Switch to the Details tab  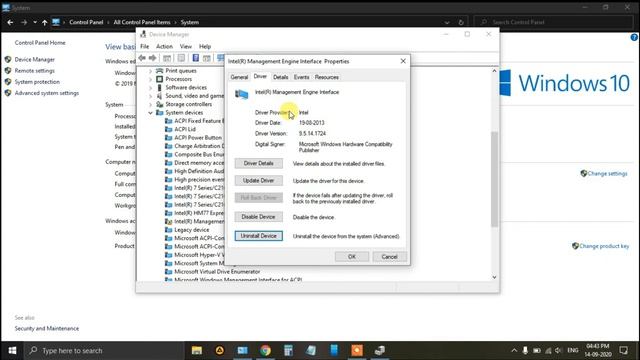pyautogui.click(x=280, y=77)
